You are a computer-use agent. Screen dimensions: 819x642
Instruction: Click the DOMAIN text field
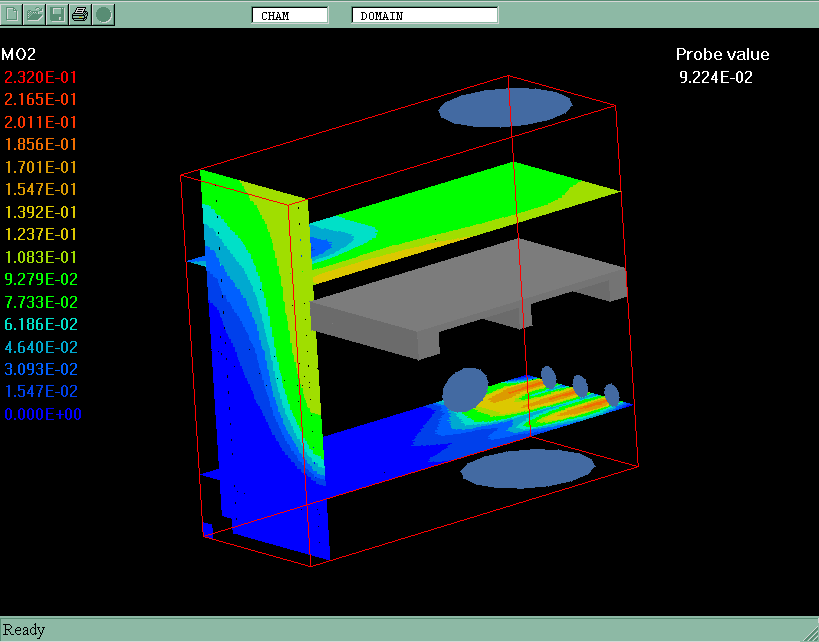coord(424,15)
